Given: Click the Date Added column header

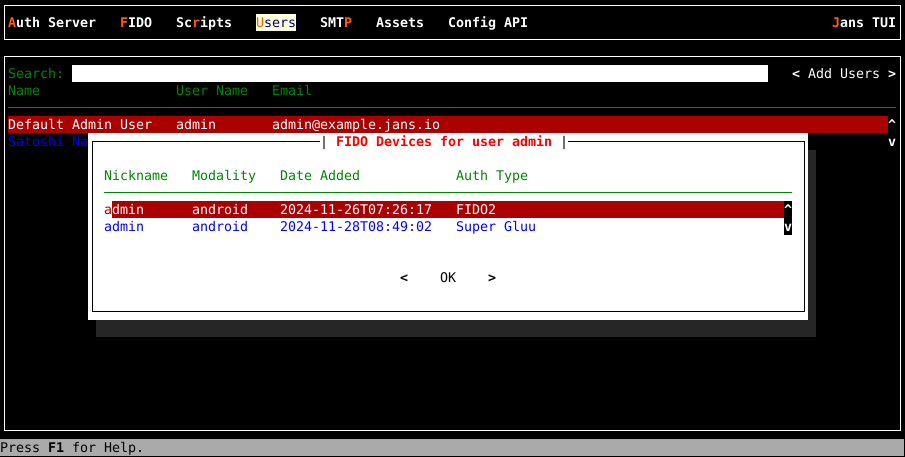Looking at the screenshot, I should click(320, 176).
